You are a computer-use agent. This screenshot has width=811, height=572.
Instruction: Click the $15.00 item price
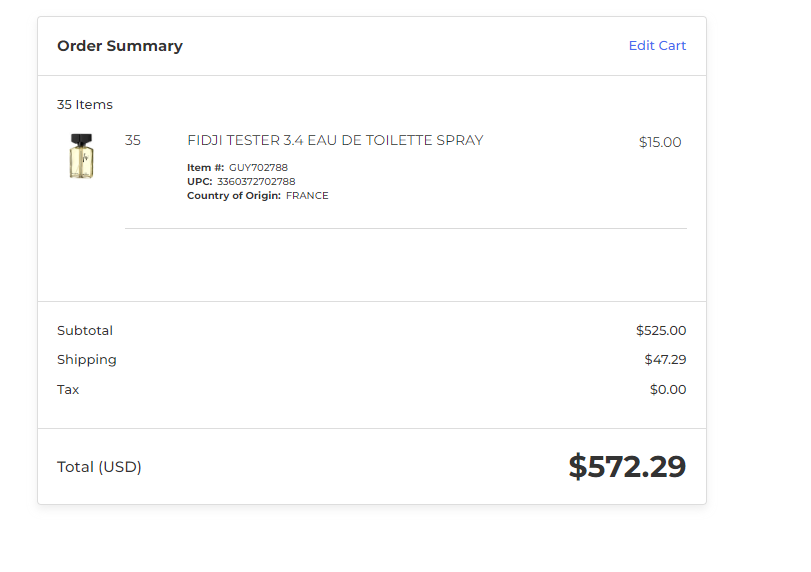(660, 142)
